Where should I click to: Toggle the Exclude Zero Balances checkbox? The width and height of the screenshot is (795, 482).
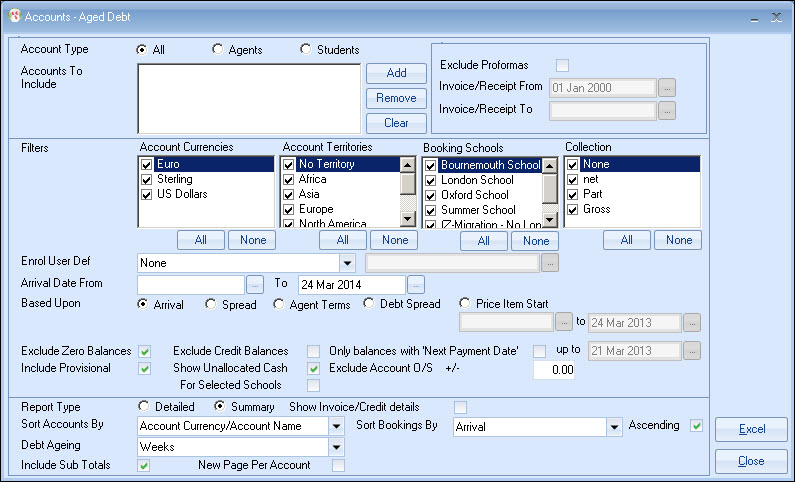pos(145,351)
